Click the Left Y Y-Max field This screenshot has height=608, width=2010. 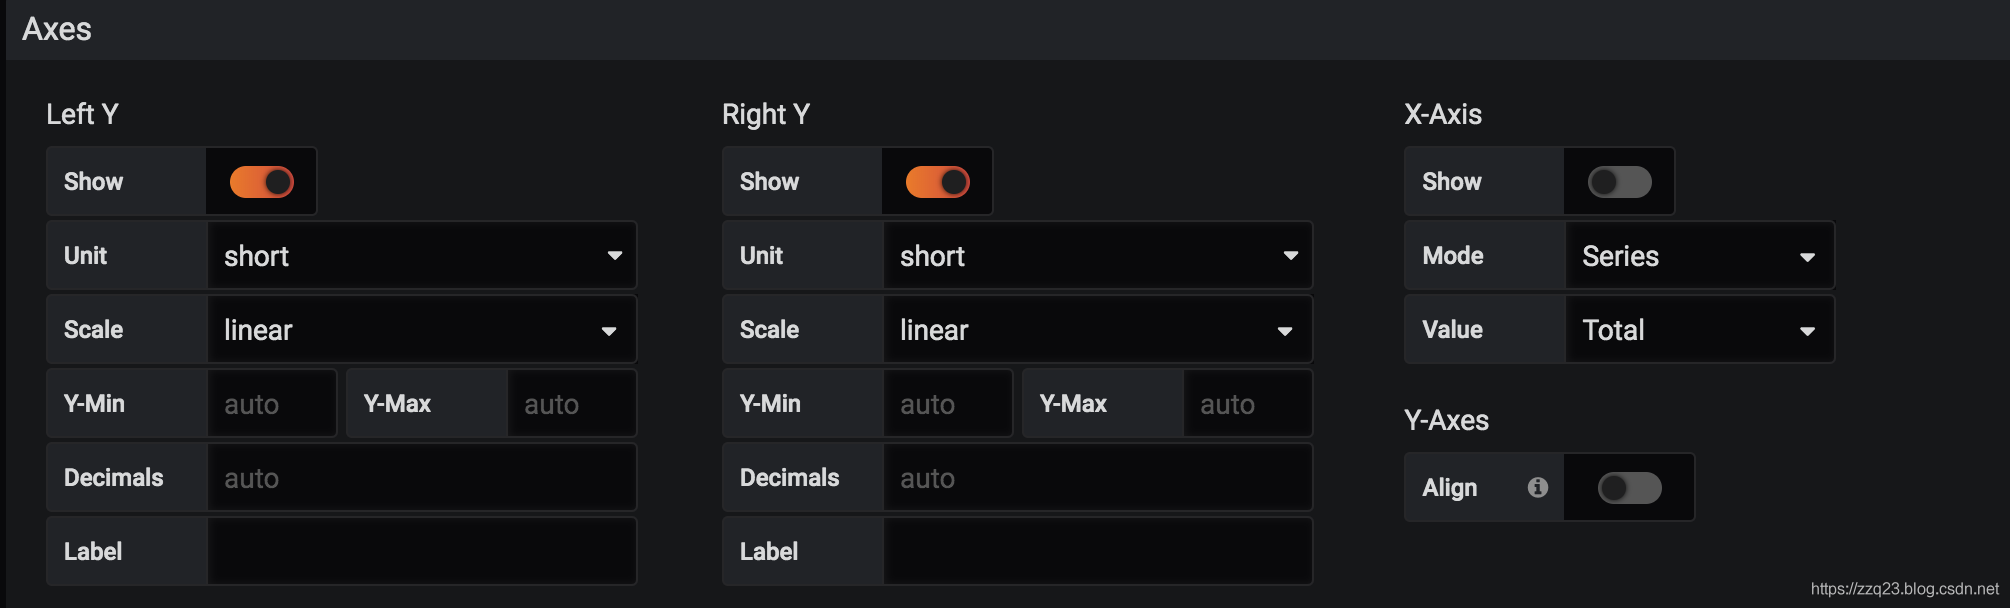tap(571, 404)
